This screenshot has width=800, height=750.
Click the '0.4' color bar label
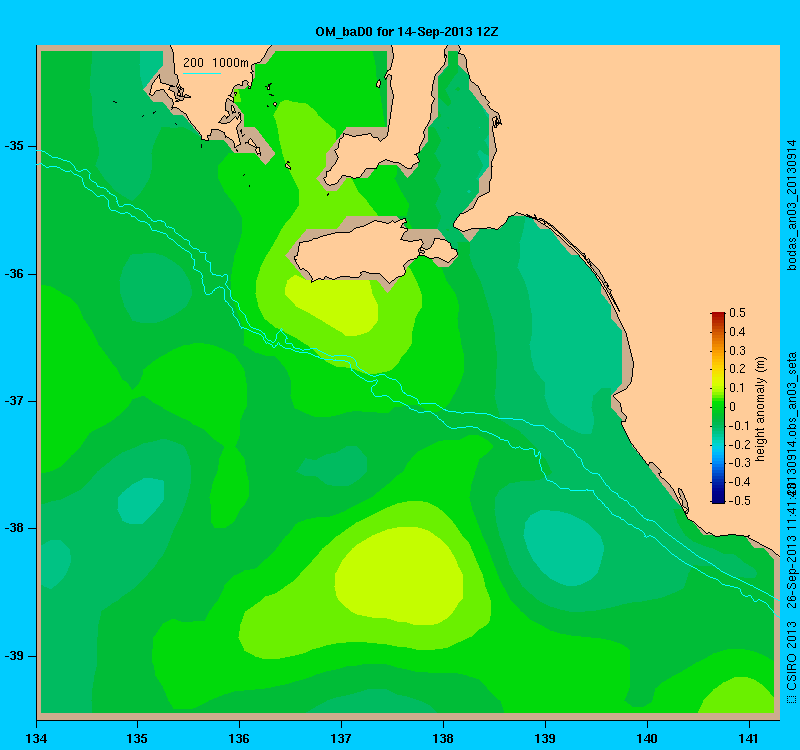pyautogui.click(x=737, y=332)
